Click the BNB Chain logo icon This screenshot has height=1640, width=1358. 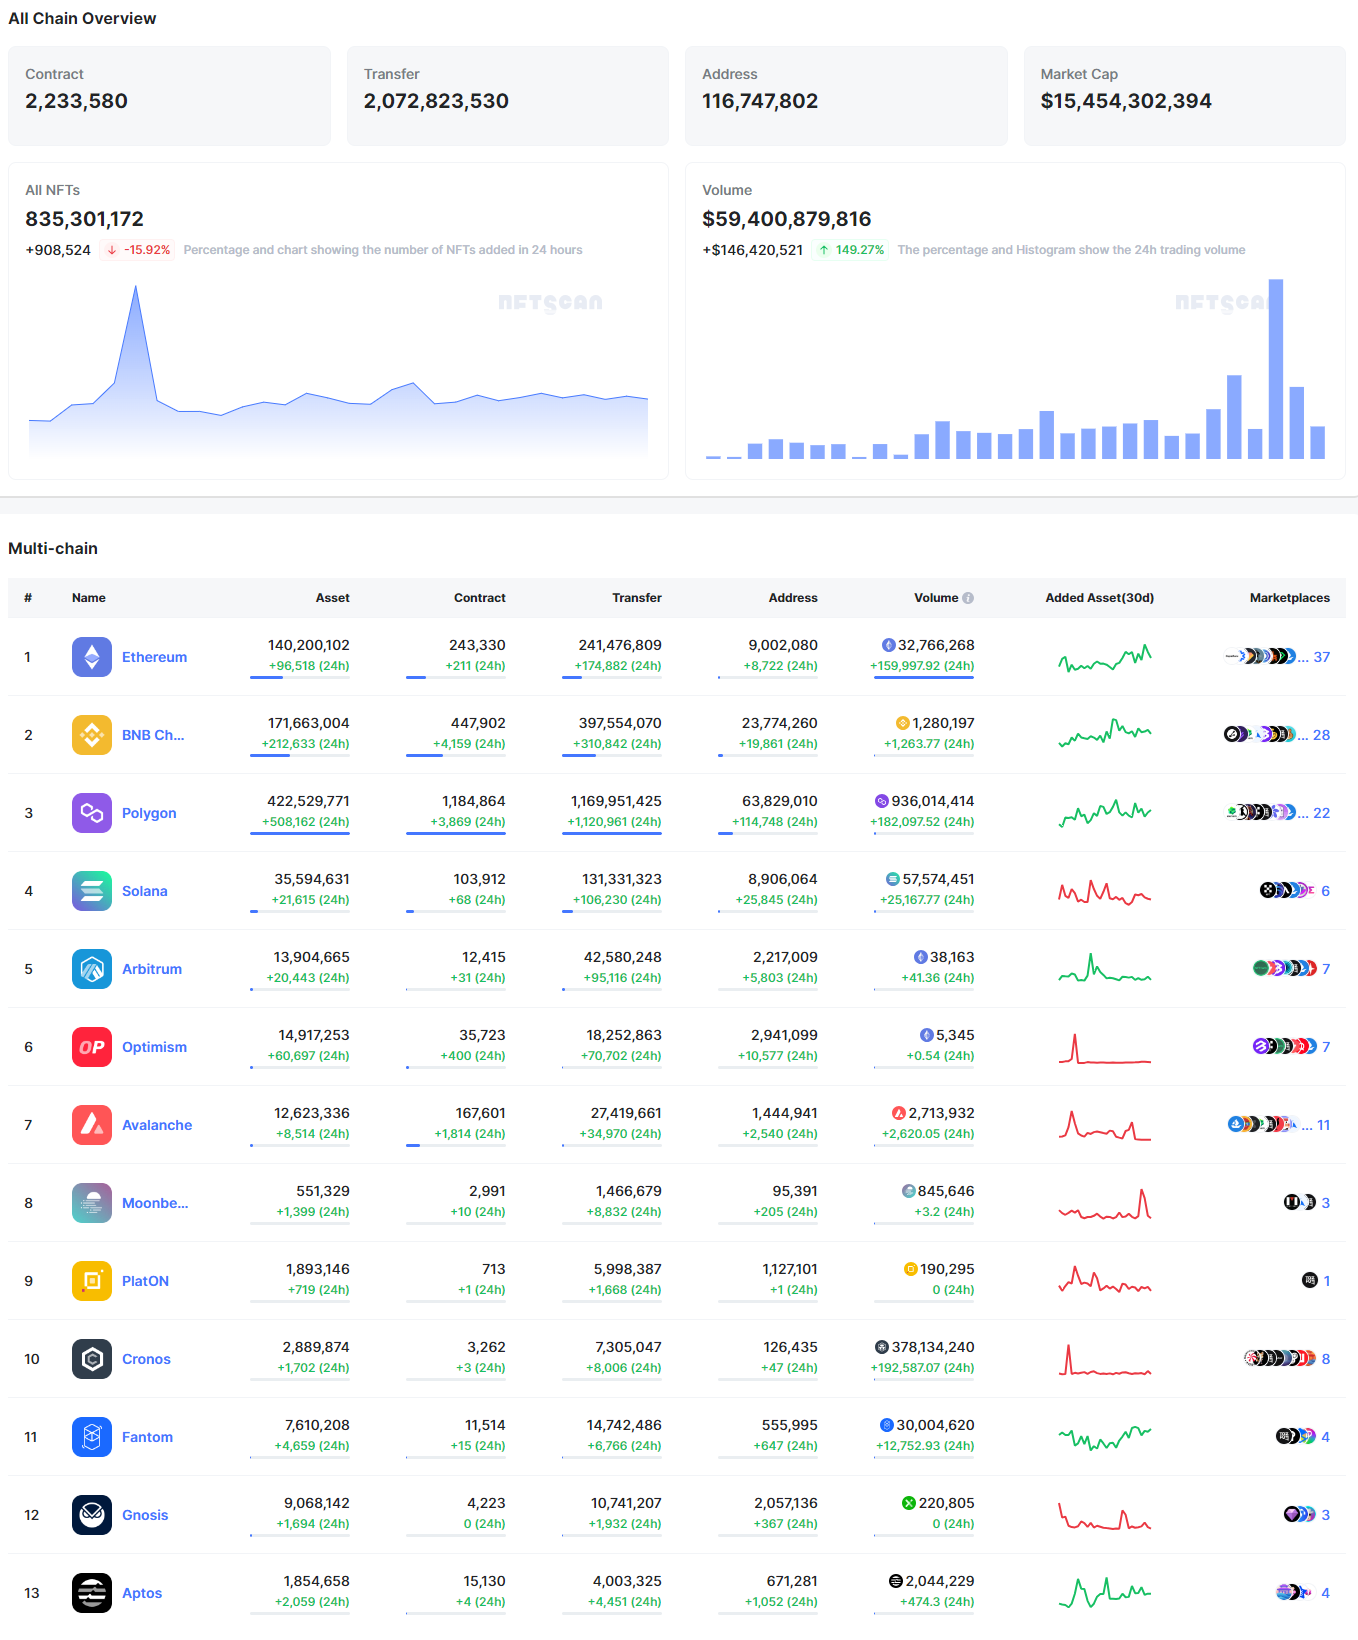[x=92, y=735]
